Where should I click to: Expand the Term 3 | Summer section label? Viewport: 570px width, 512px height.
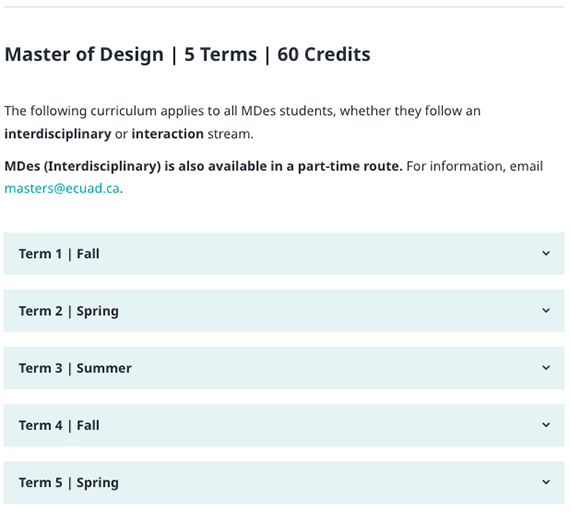(75, 368)
